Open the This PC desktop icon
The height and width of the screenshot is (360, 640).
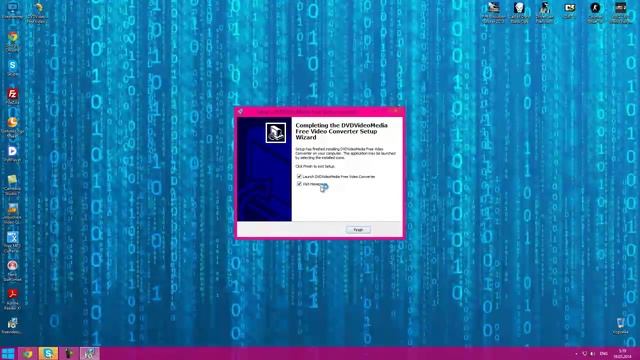pos(13,10)
